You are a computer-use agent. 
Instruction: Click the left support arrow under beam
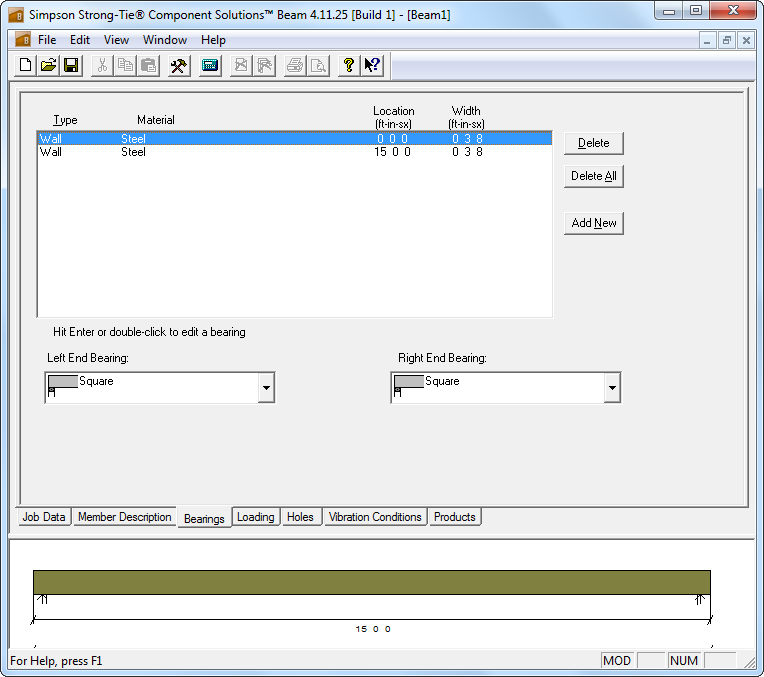pyautogui.click(x=43, y=599)
